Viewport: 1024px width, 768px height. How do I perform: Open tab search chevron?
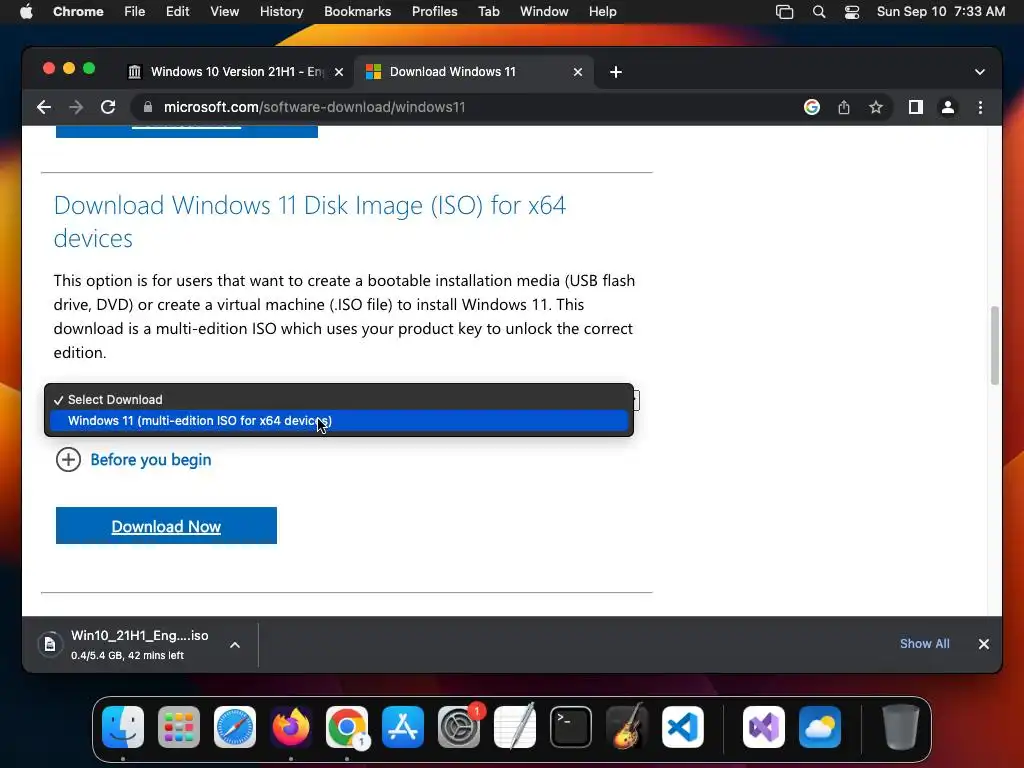tap(980, 72)
